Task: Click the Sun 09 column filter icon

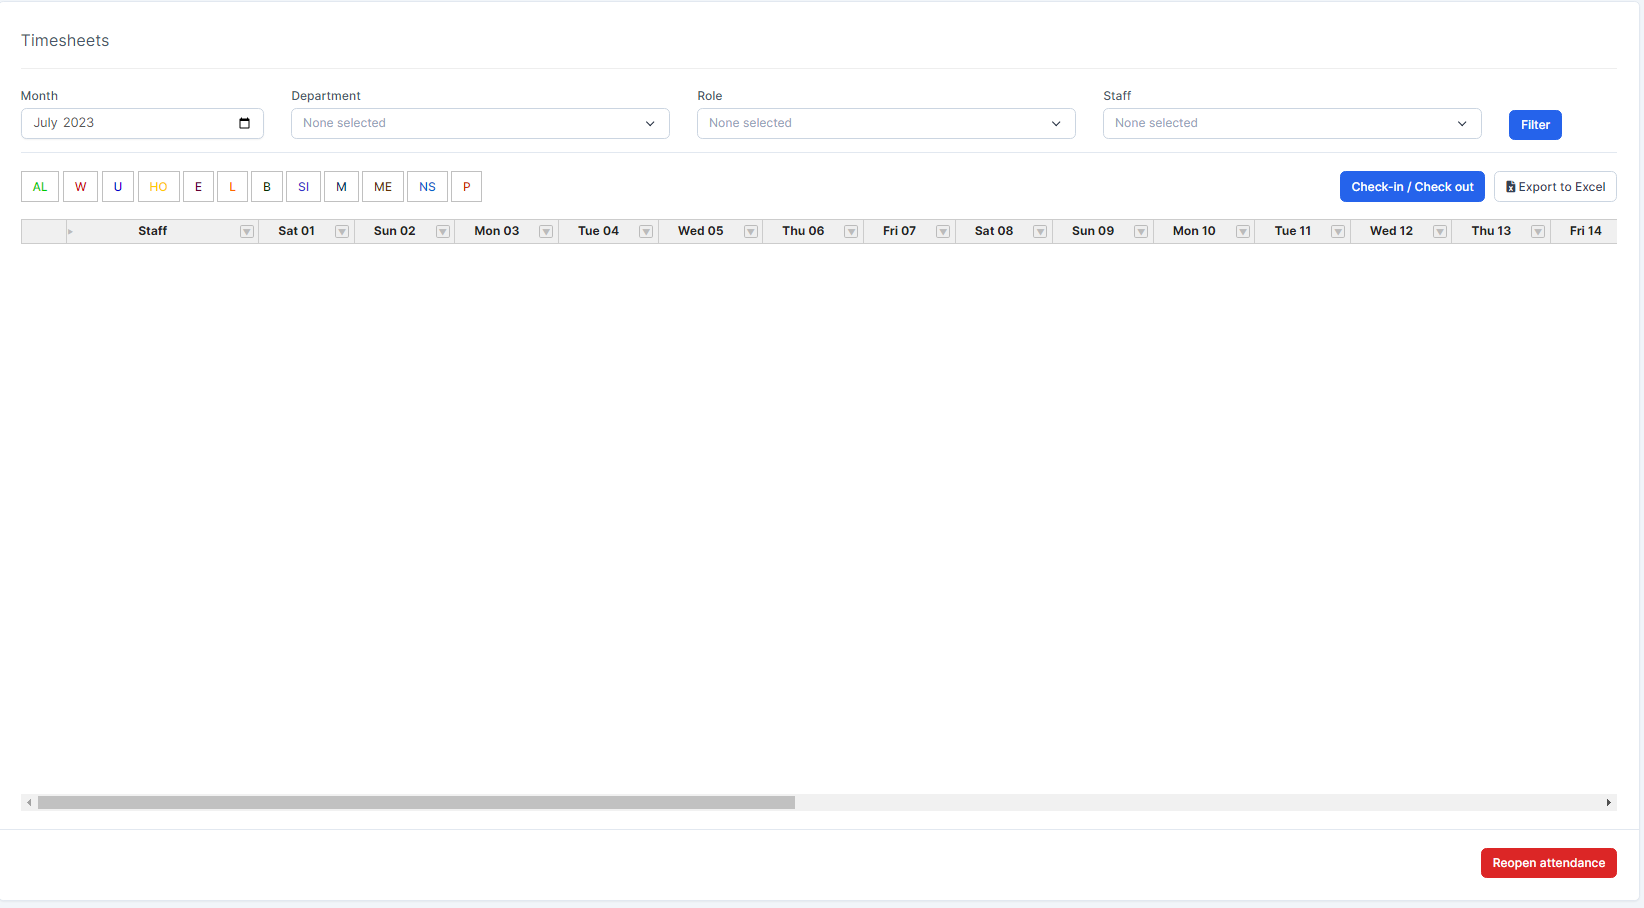Action: [1141, 232]
